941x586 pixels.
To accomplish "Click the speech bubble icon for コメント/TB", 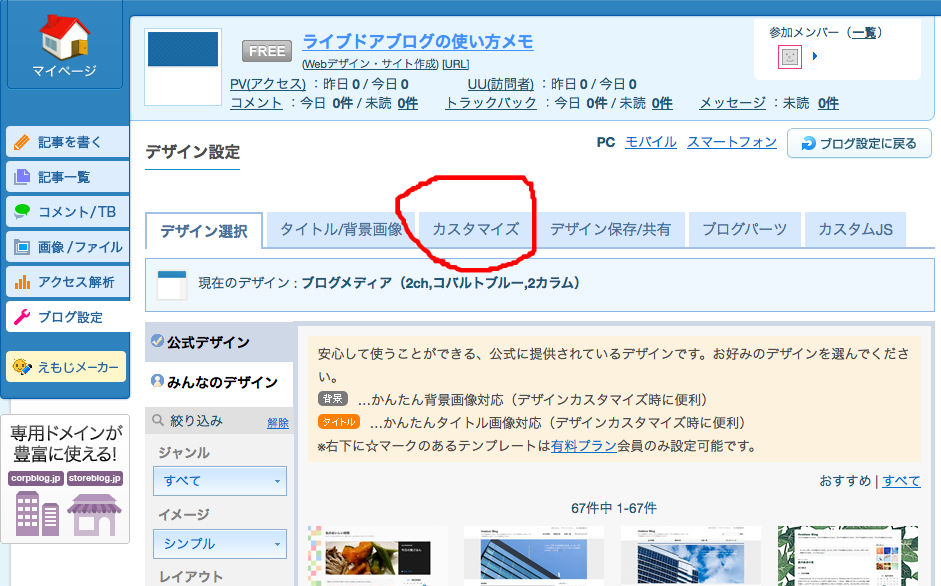I will point(22,211).
